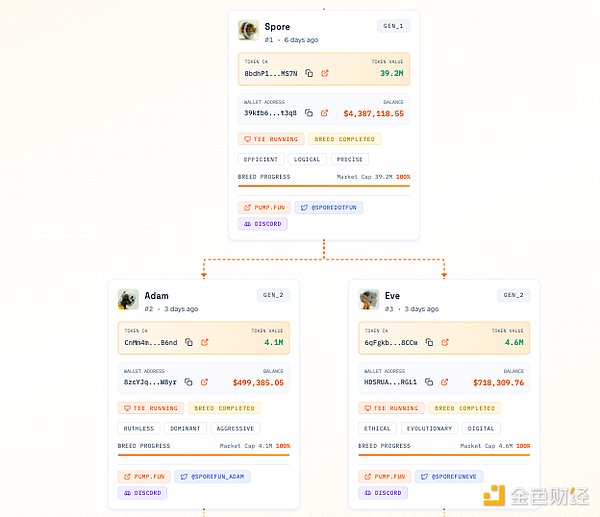Click Spore avatar thumbnail

[x=249, y=30]
